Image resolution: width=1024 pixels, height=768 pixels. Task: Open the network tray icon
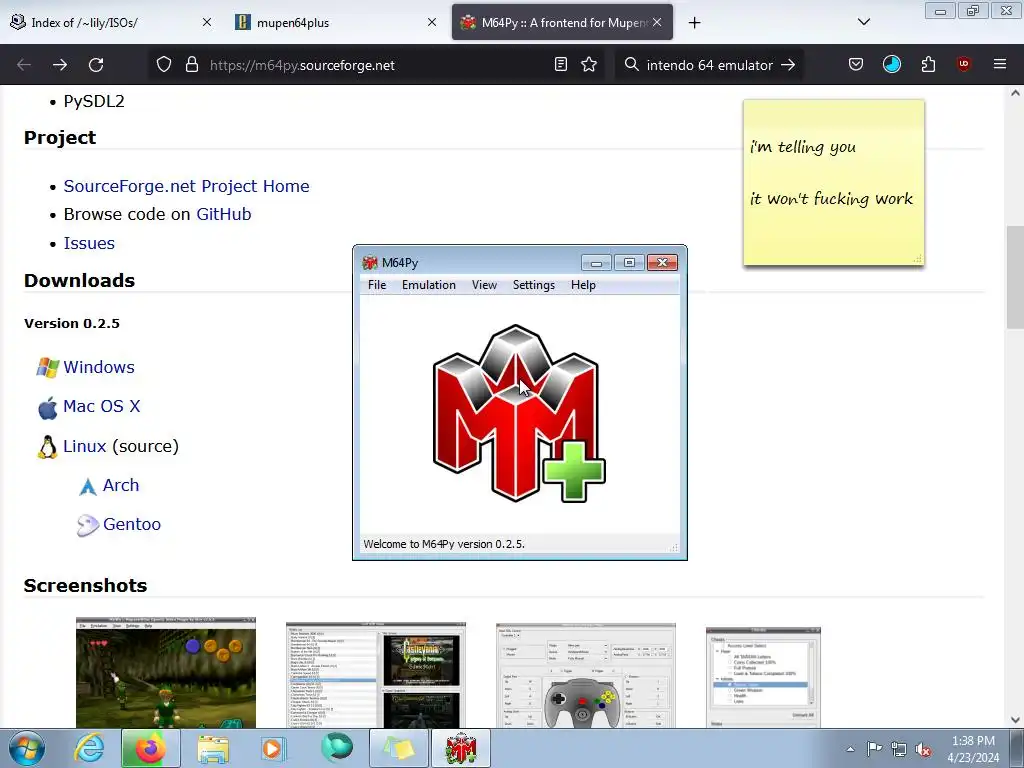point(899,749)
